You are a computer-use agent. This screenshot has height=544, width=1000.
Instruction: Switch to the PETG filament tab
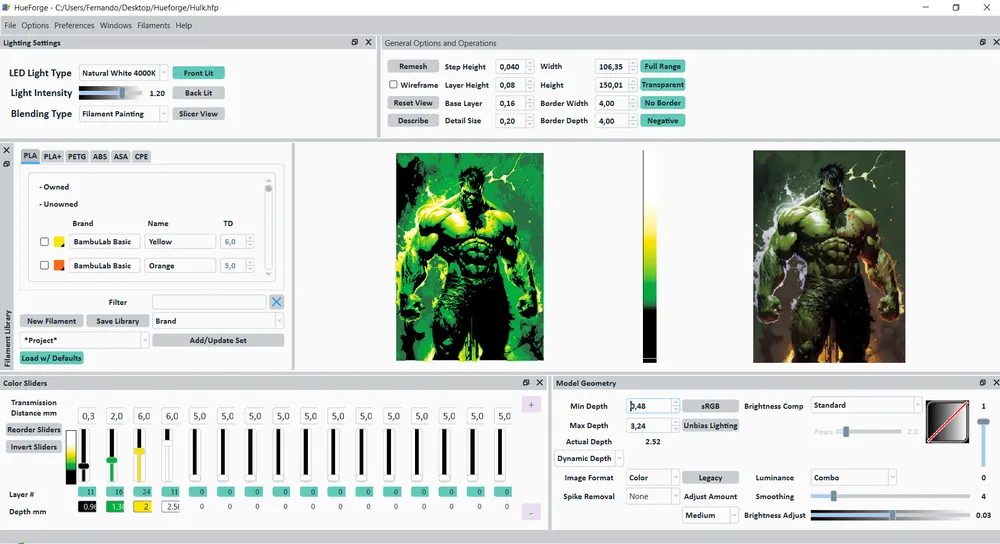[x=77, y=156]
